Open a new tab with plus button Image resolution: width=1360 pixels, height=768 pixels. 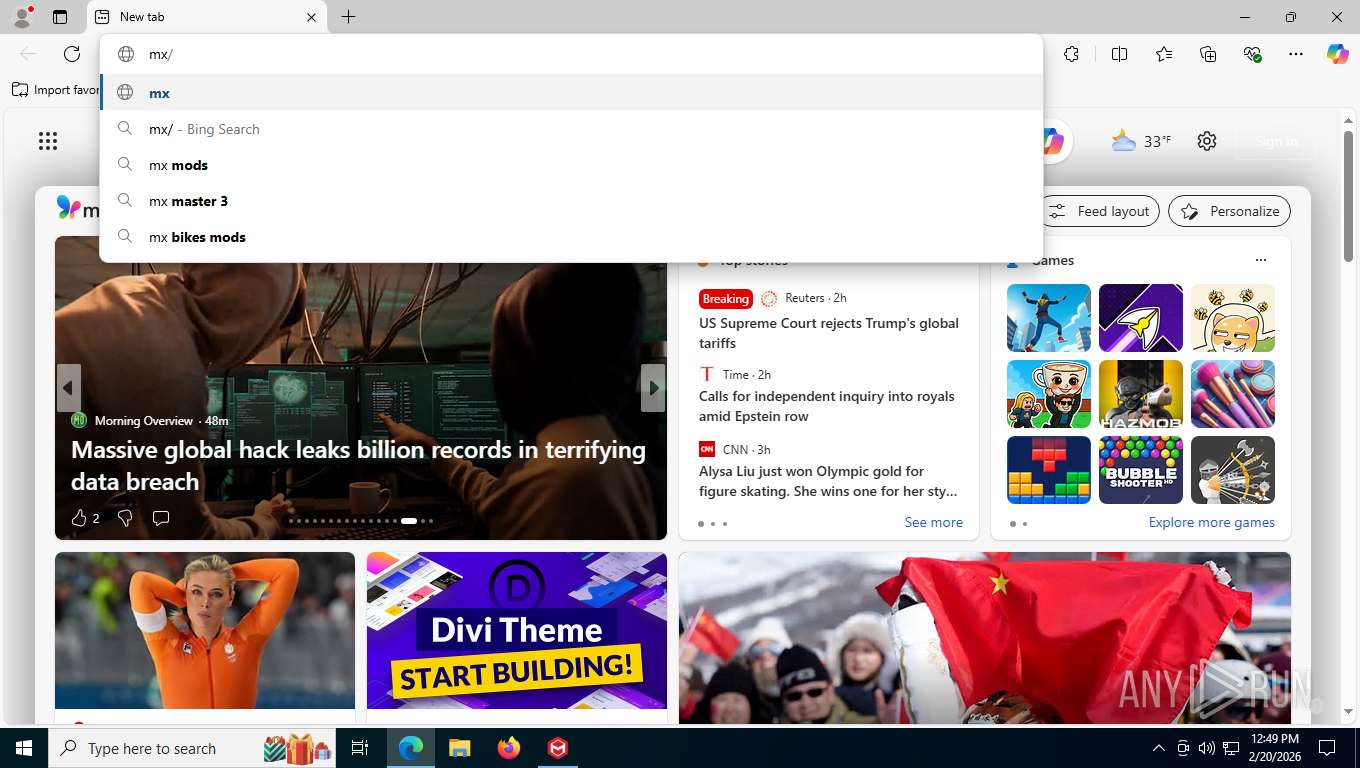pos(348,17)
